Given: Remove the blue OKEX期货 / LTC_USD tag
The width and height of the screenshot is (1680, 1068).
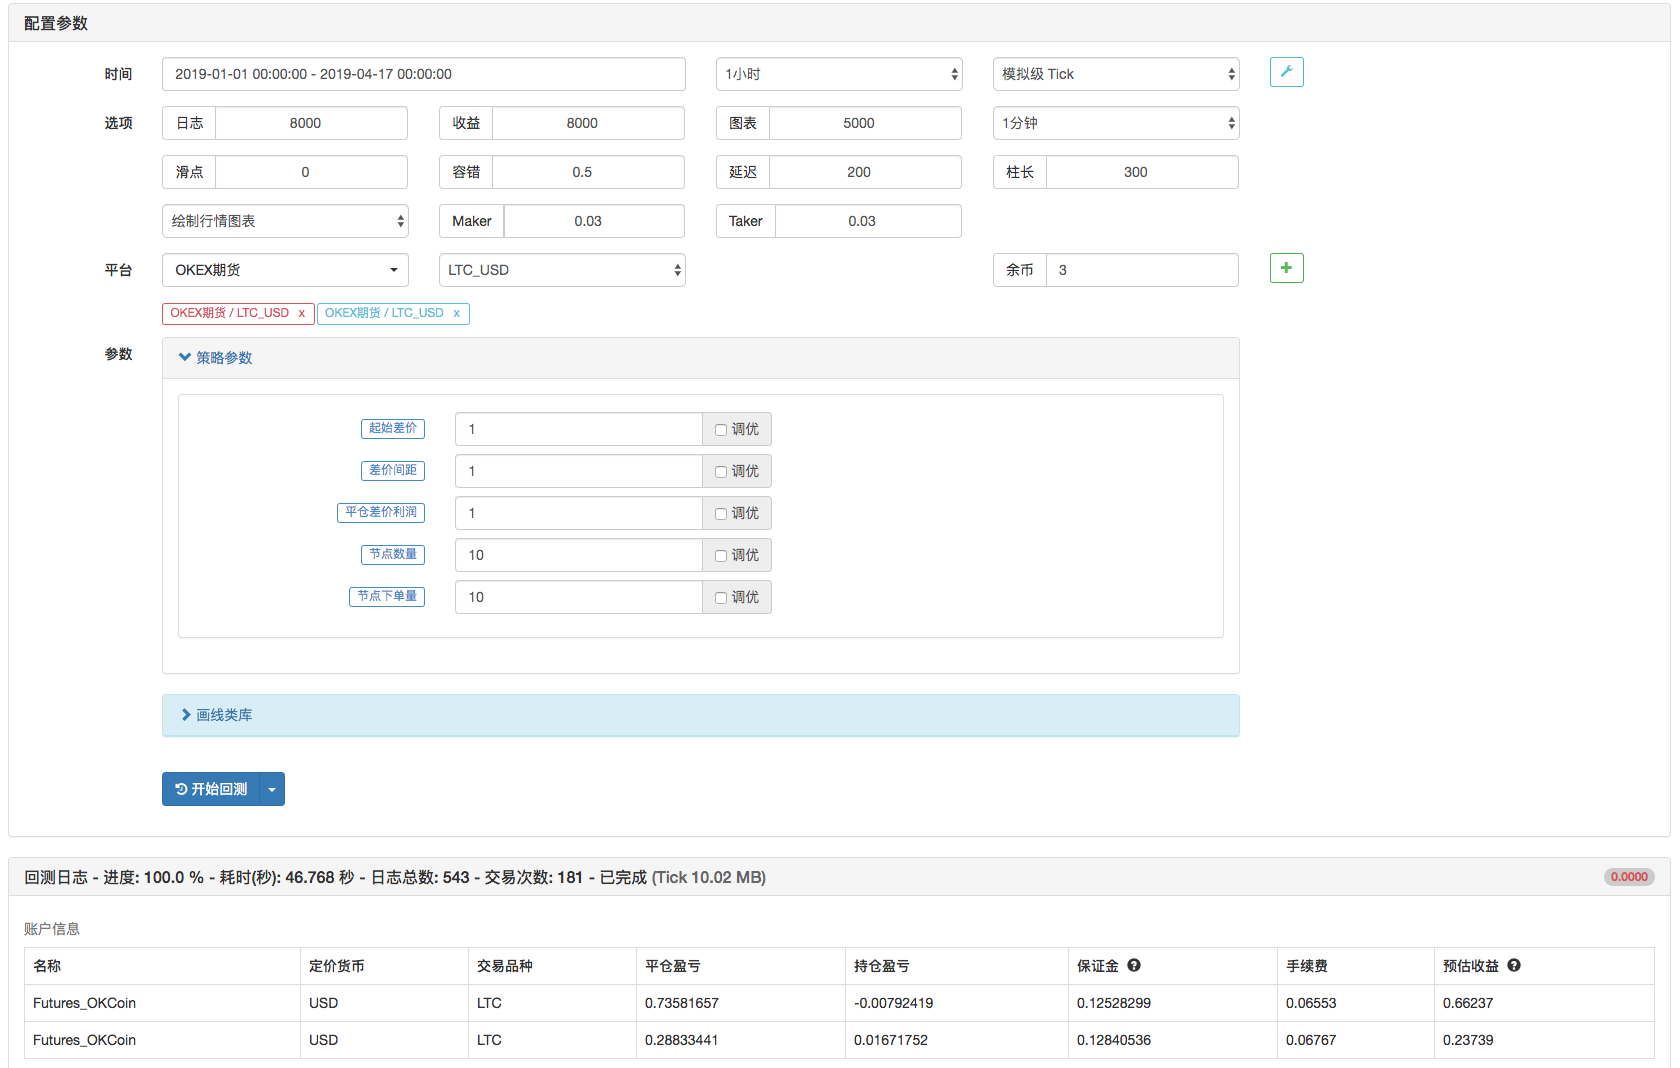Looking at the screenshot, I should [x=456, y=313].
